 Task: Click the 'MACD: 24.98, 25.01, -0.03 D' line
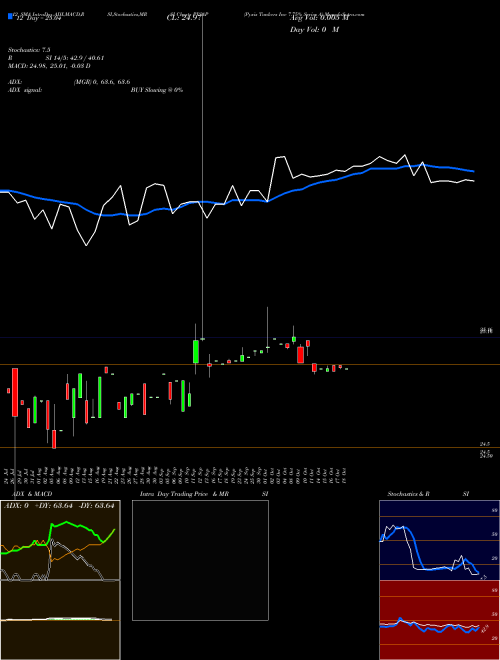coord(49,66)
